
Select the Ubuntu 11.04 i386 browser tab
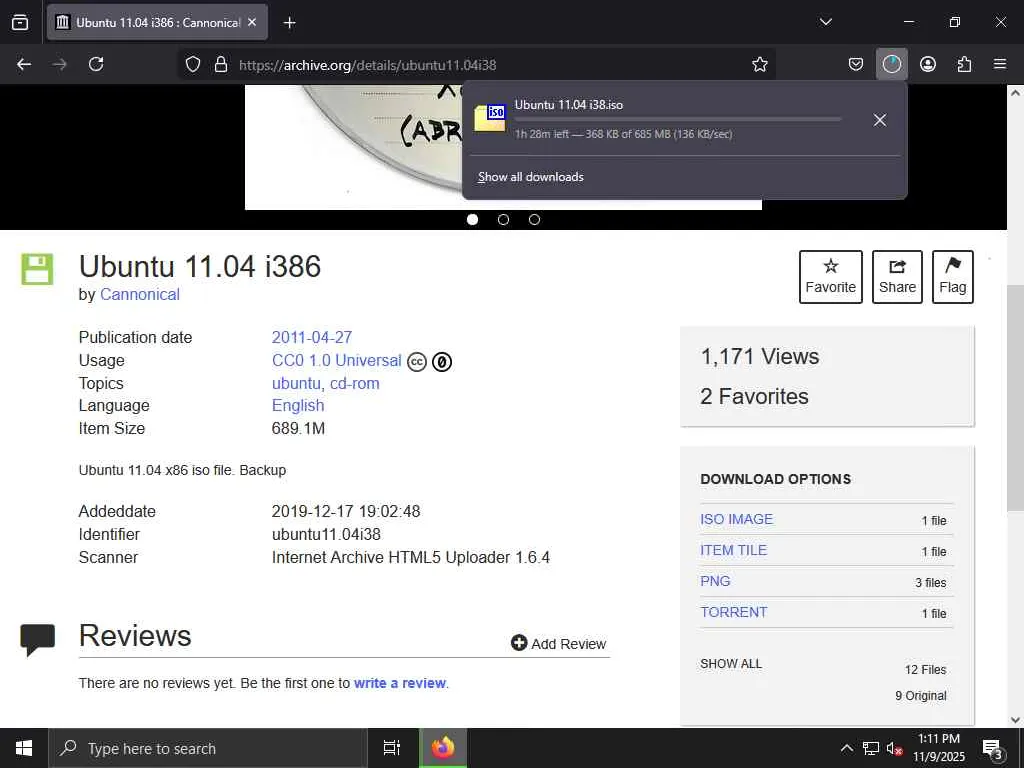click(157, 22)
